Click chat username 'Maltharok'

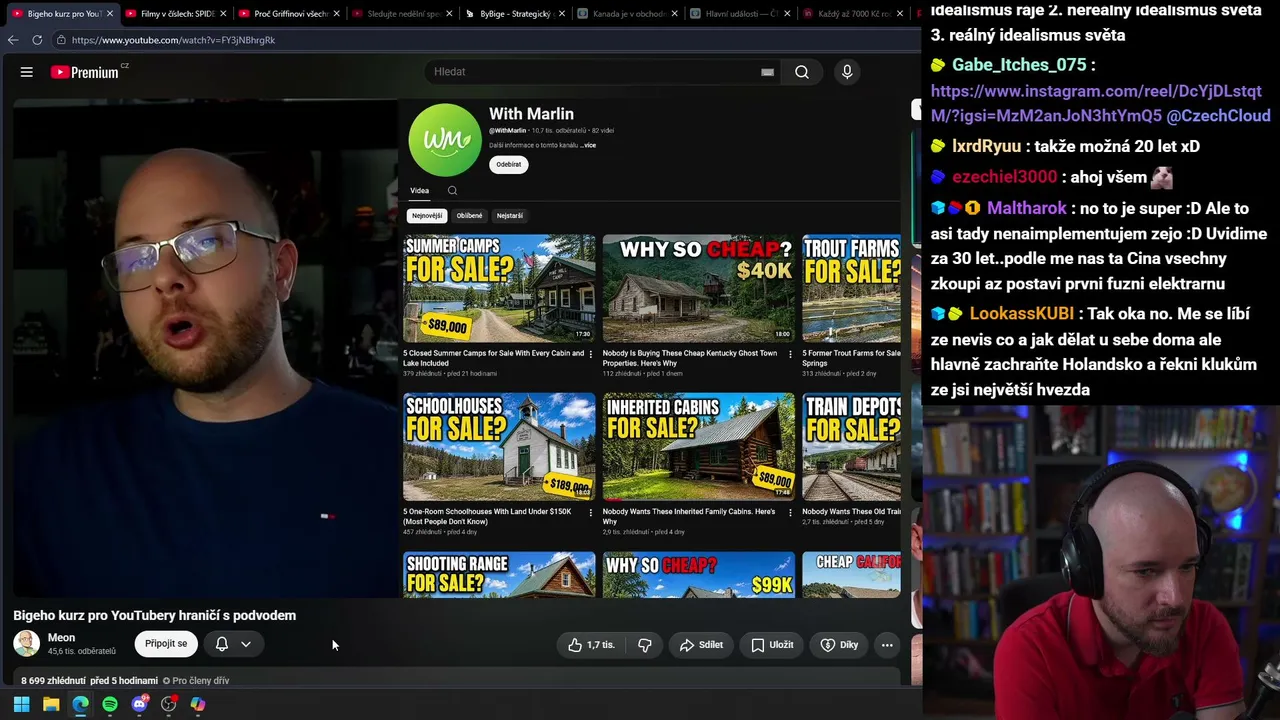pyautogui.click(x=1027, y=209)
